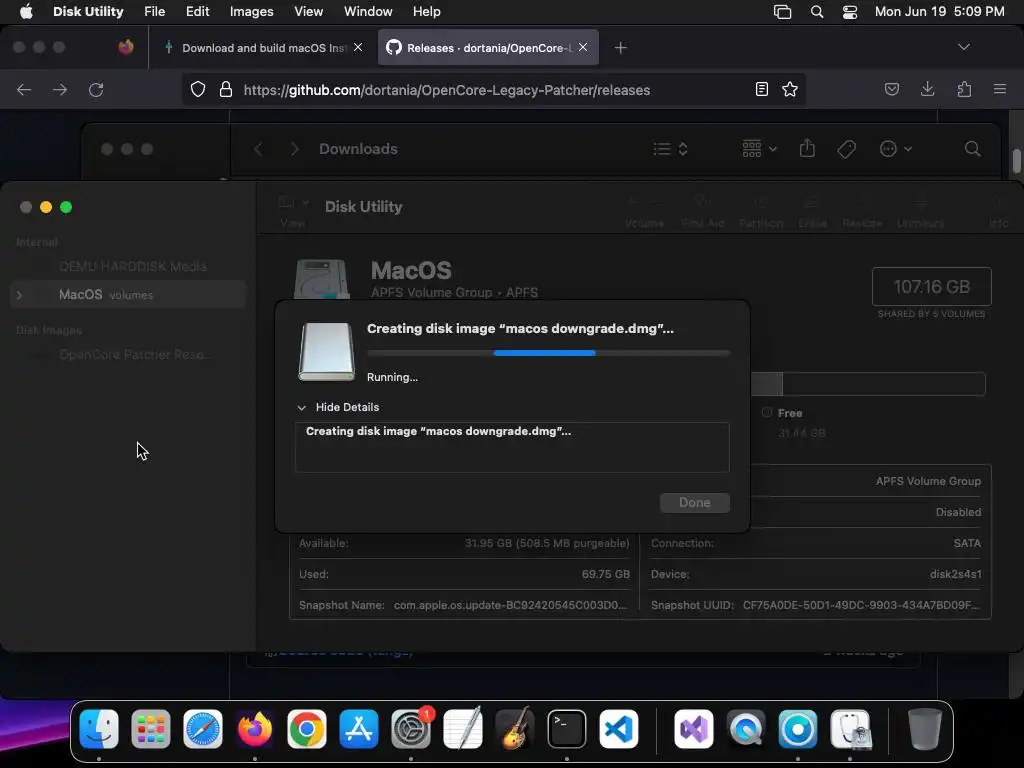Image resolution: width=1024 pixels, height=768 pixels.
Task: Click the Device disk2s4s1 value
Action: [955, 574]
